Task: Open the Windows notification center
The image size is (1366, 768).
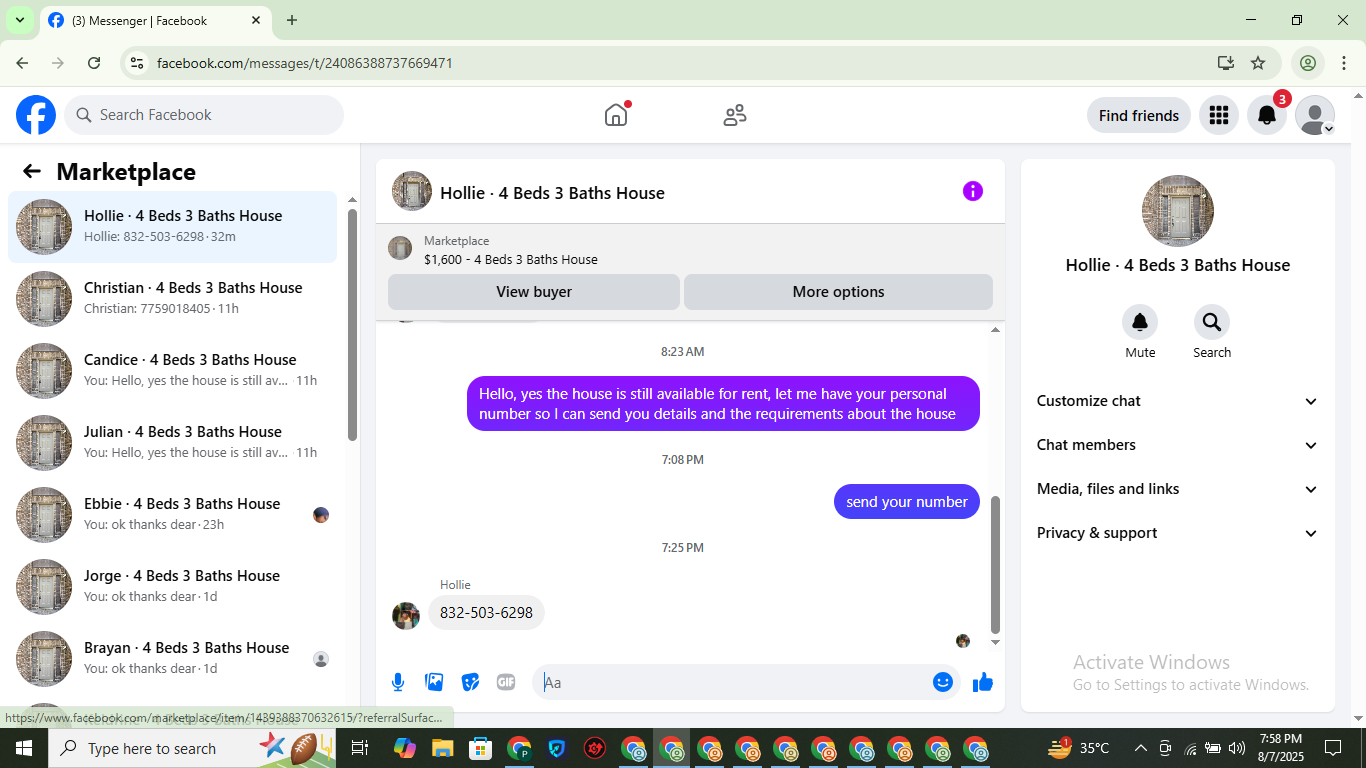Action: (x=1332, y=748)
